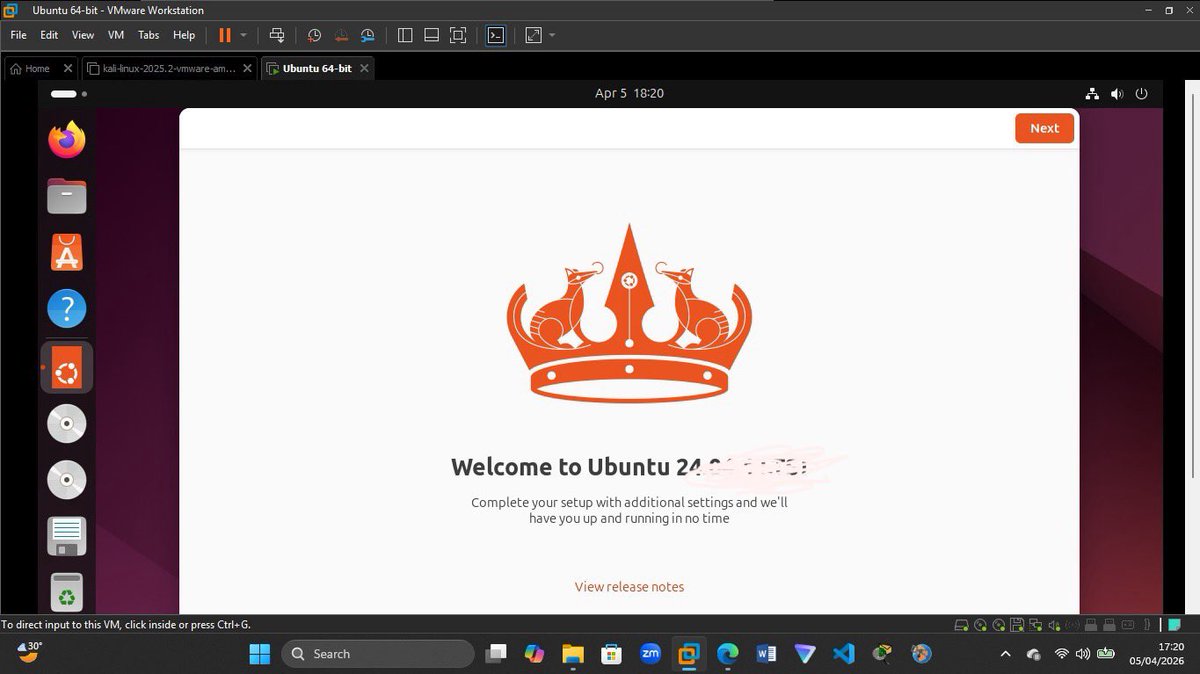The height and width of the screenshot is (674, 1200).
Task: Click the network adapter status icon
Action: [x=1035, y=625]
